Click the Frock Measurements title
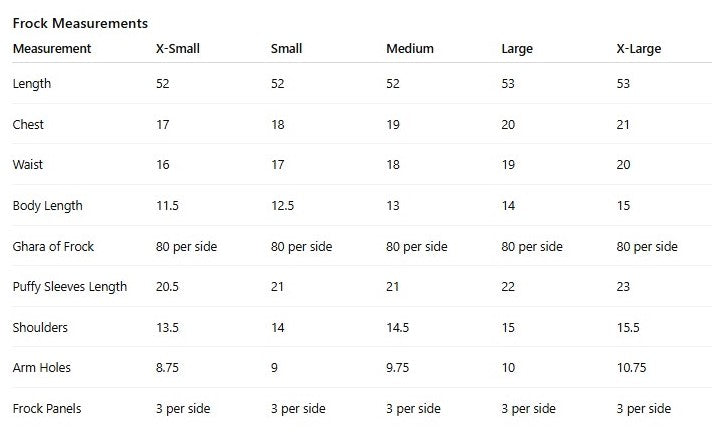 pyautogui.click(x=80, y=22)
